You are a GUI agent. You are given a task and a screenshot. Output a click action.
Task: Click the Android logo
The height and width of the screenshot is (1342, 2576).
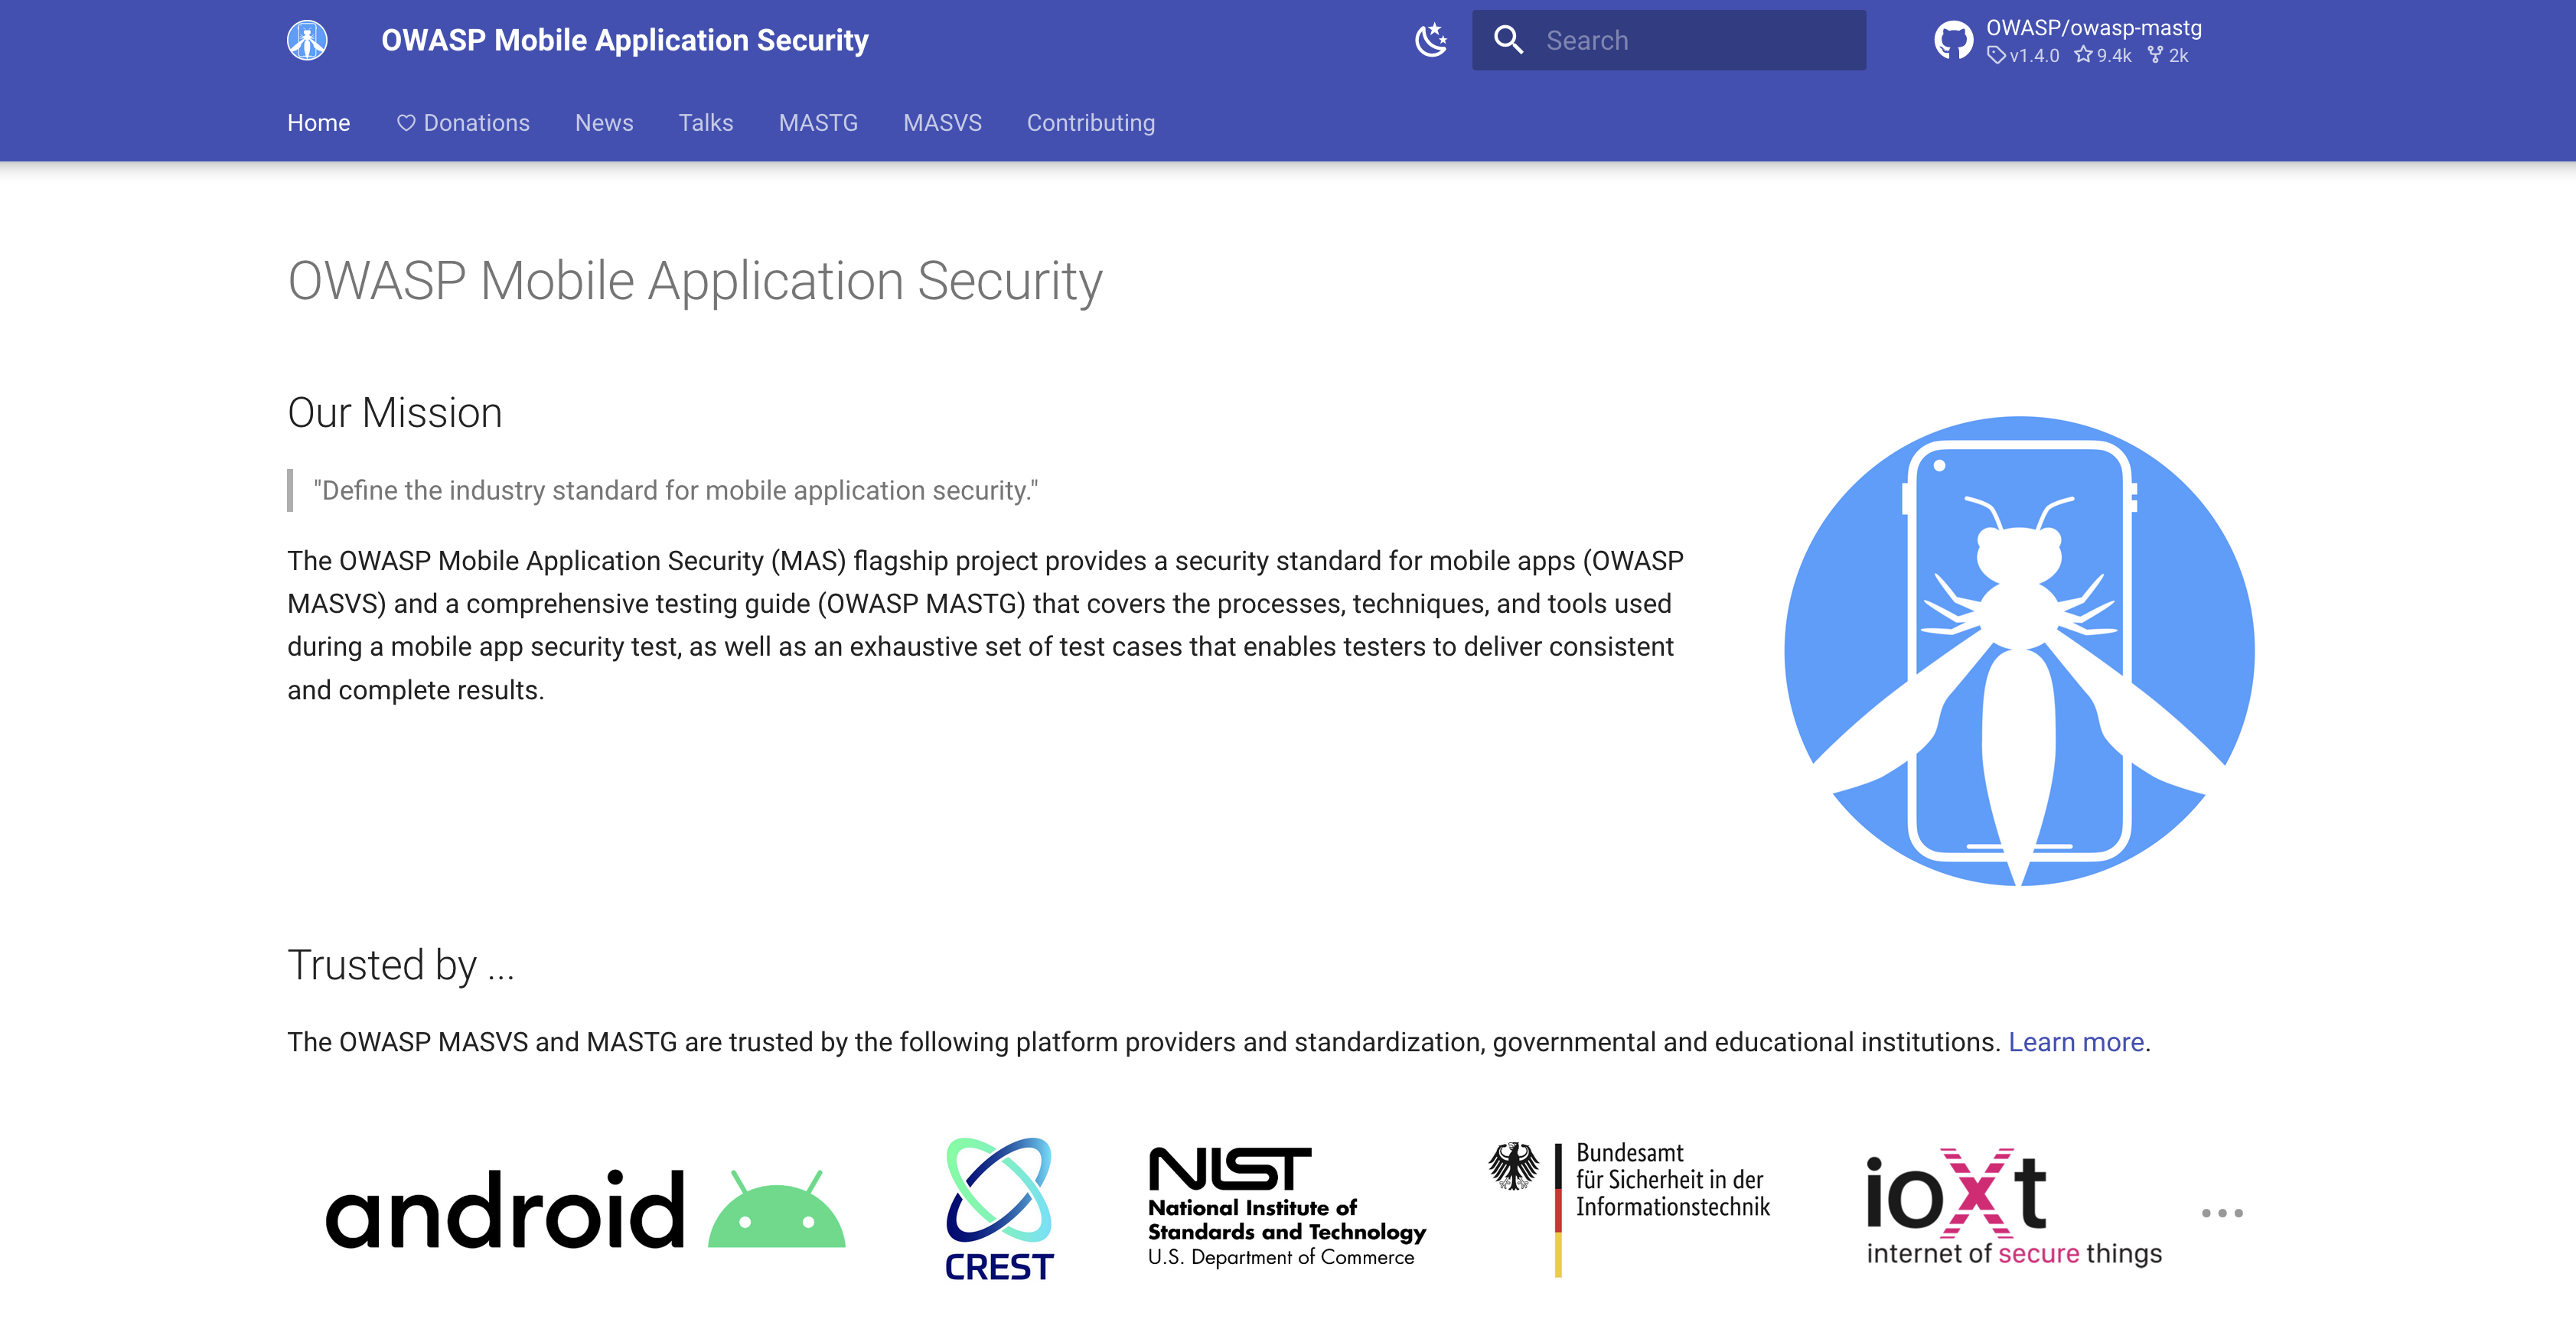585,1208
